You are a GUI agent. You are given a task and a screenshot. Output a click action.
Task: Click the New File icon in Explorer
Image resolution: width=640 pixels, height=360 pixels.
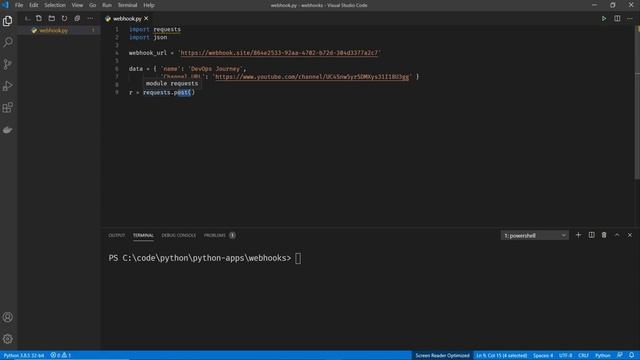pos(39,18)
